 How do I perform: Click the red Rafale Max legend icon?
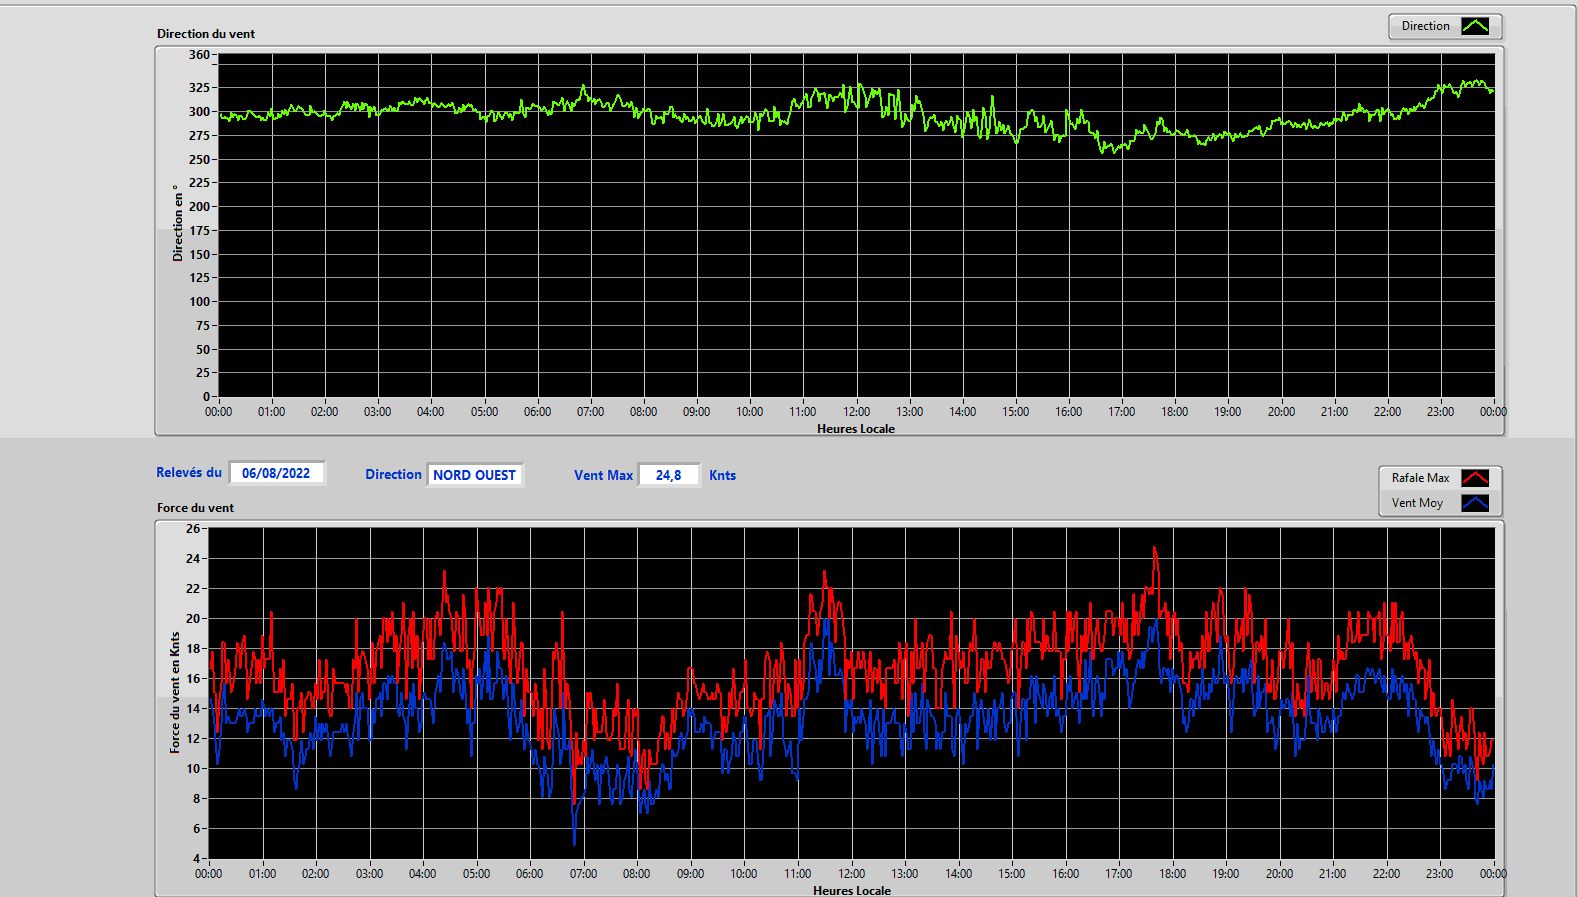point(1475,478)
